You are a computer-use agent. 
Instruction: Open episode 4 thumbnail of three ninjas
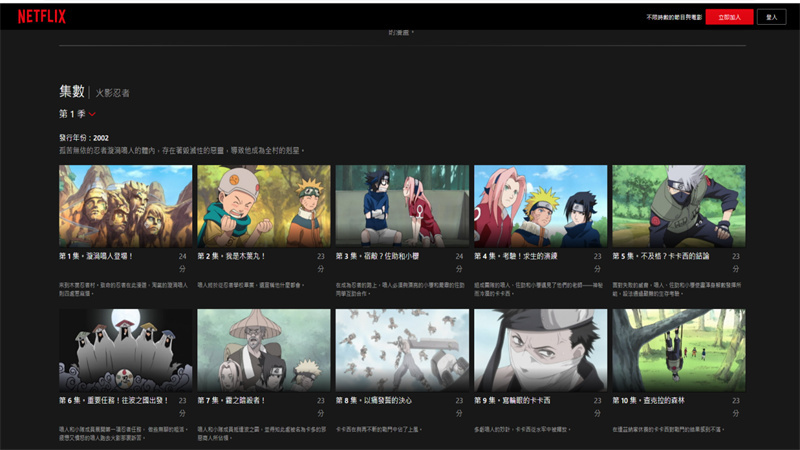pyautogui.click(x=540, y=206)
